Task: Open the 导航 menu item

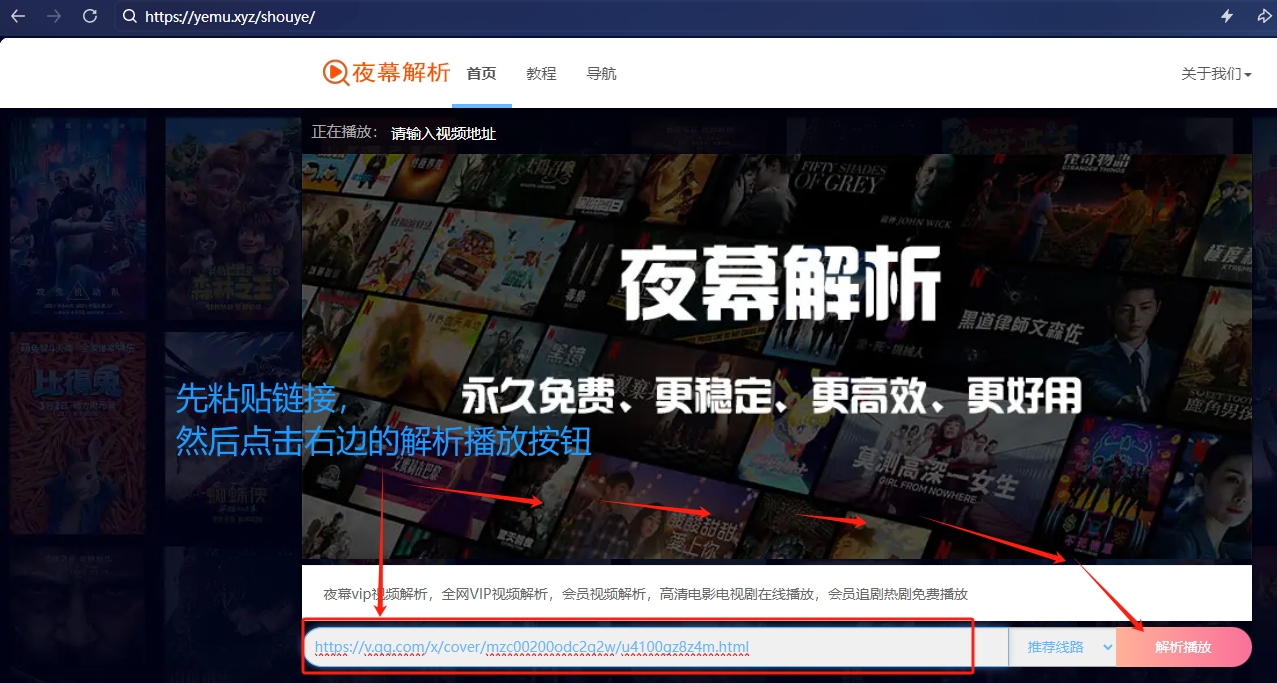Action: tap(601, 73)
